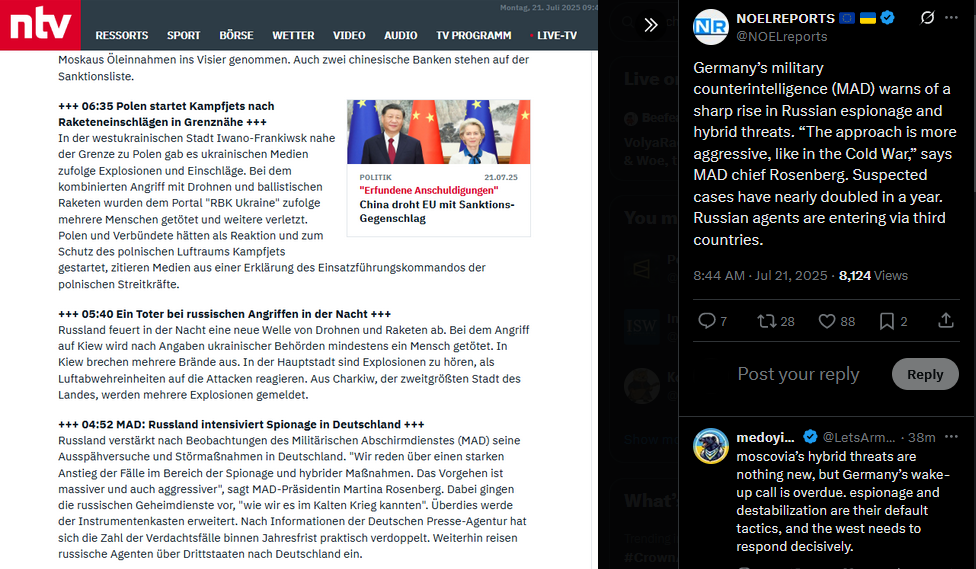Open the SPORT section
Screen dimensions: 976x569
(x=184, y=35)
